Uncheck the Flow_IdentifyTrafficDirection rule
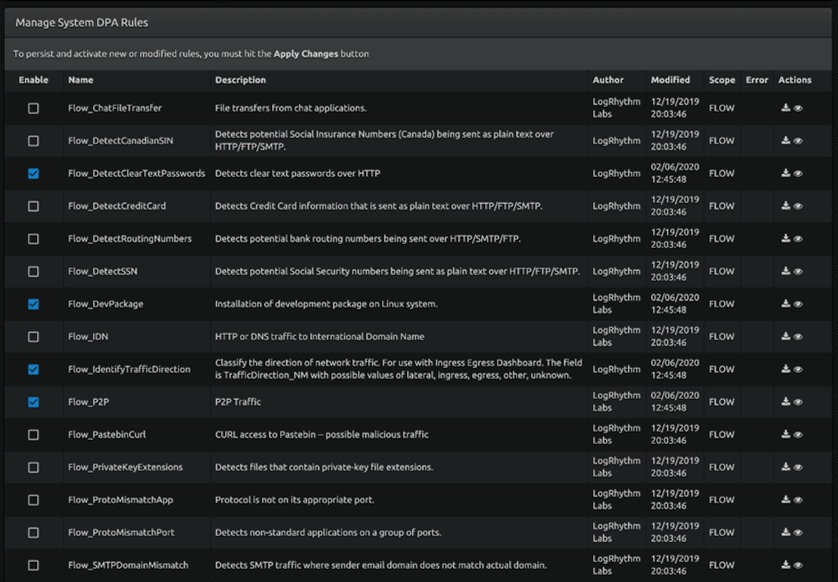Viewport: 838px width, 582px height. (x=33, y=369)
